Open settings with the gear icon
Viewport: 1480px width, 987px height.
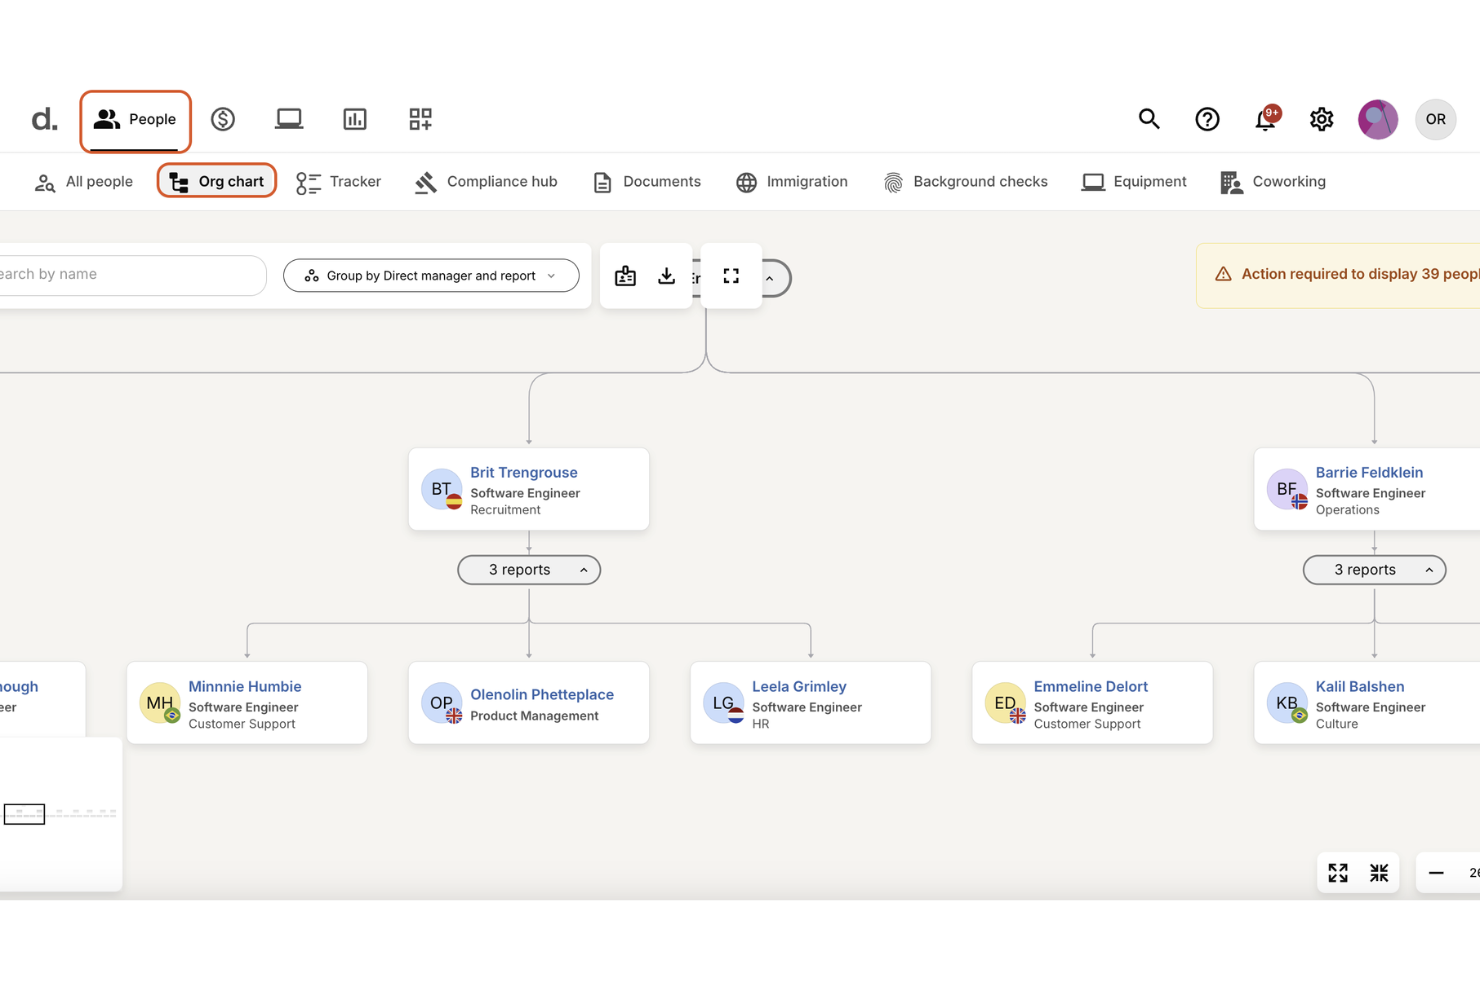coord(1321,119)
